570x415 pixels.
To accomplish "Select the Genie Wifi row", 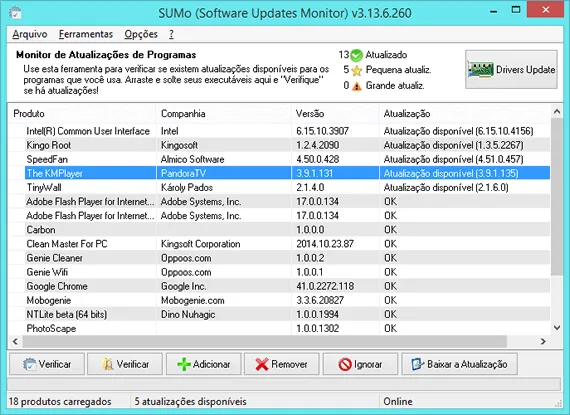I will tap(279, 272).
